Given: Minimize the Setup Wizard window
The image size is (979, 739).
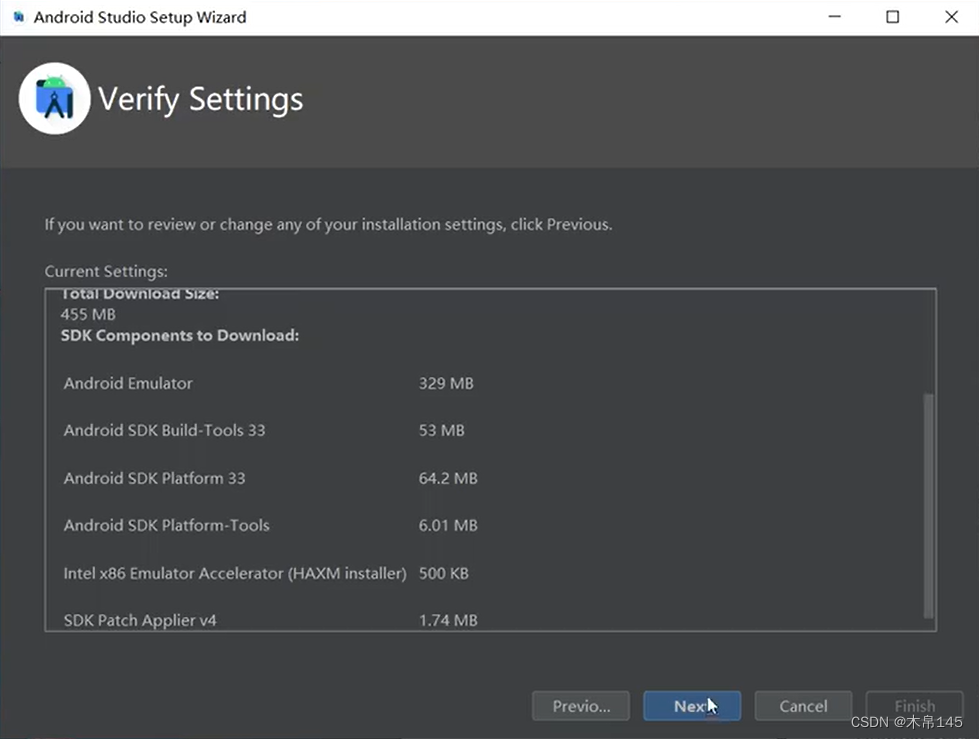Looking at the screenshot, I should [x=835, y=17].
